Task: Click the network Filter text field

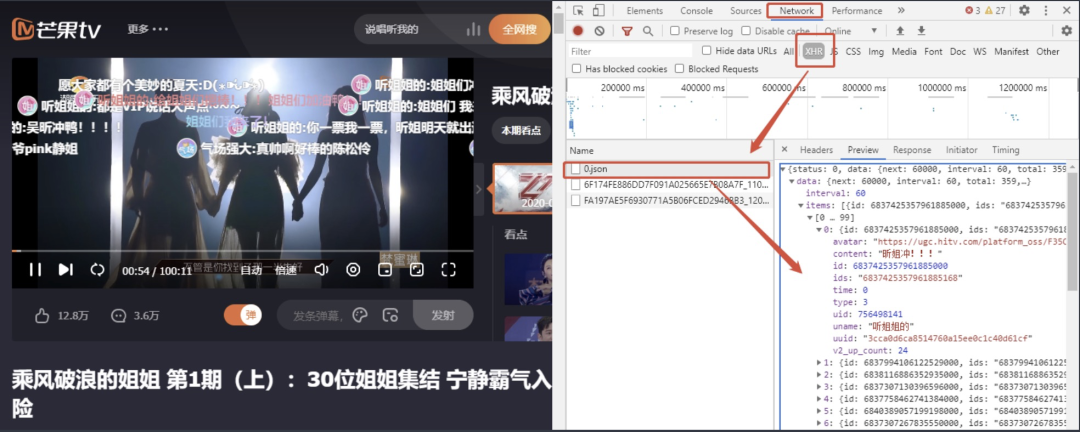Action: [630, 51]
